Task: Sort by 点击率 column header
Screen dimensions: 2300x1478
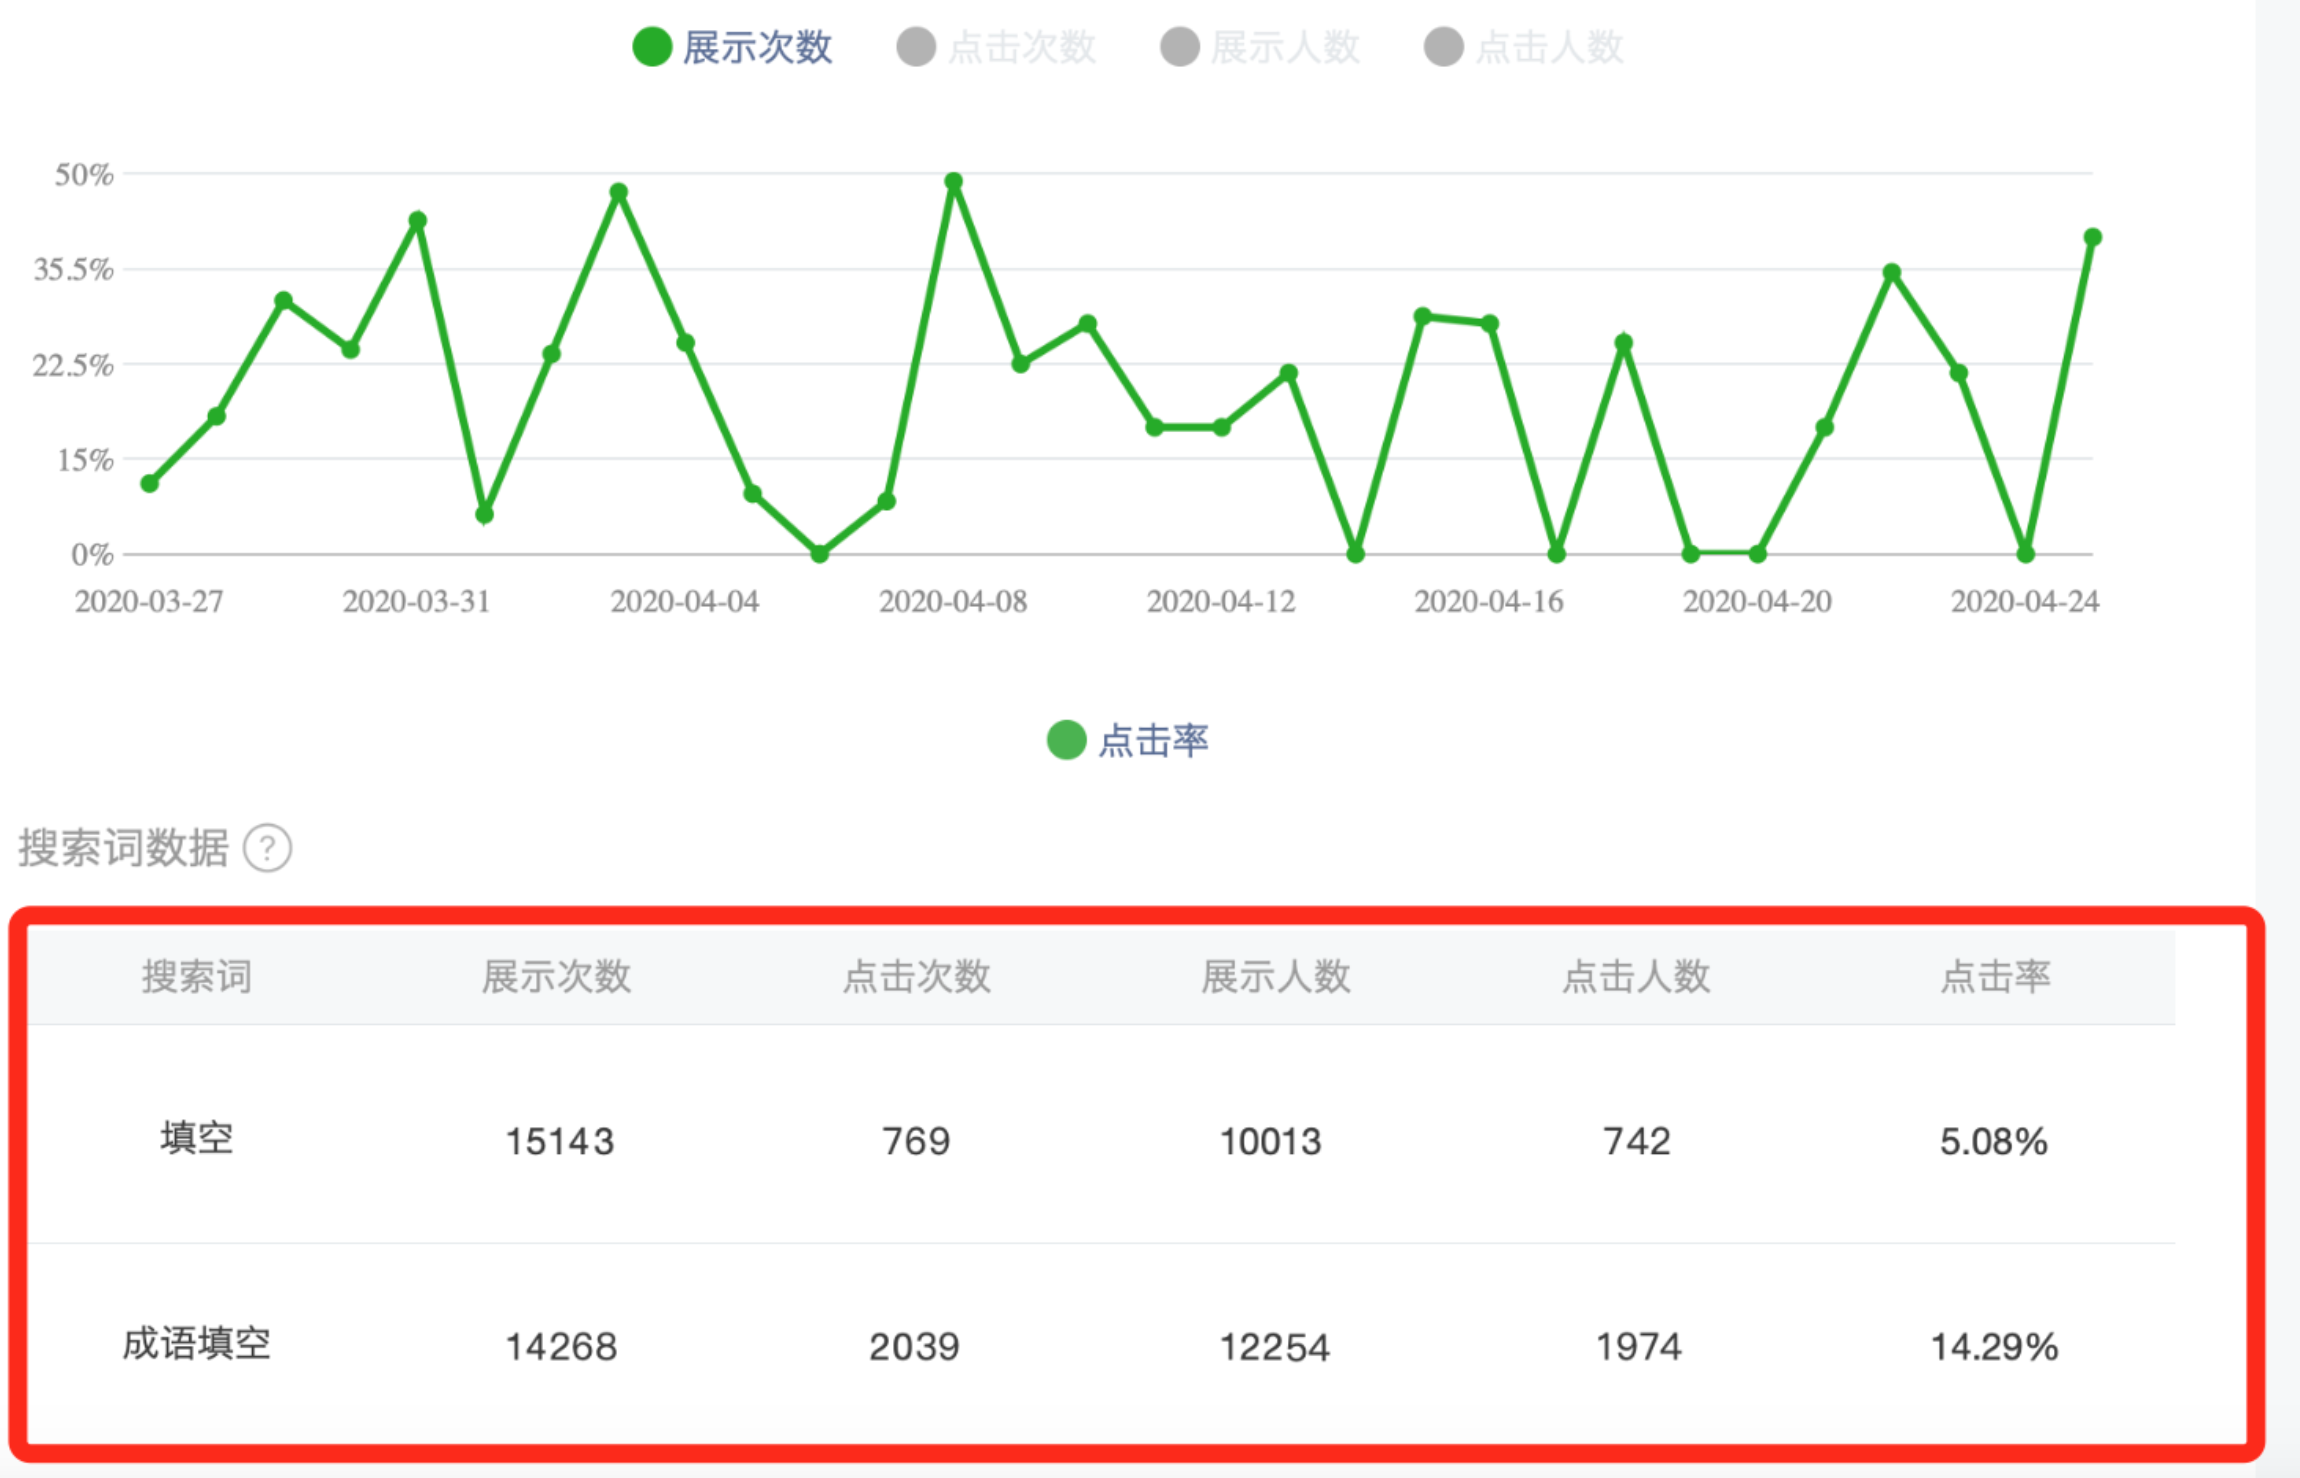Action: click(1995, 977)
